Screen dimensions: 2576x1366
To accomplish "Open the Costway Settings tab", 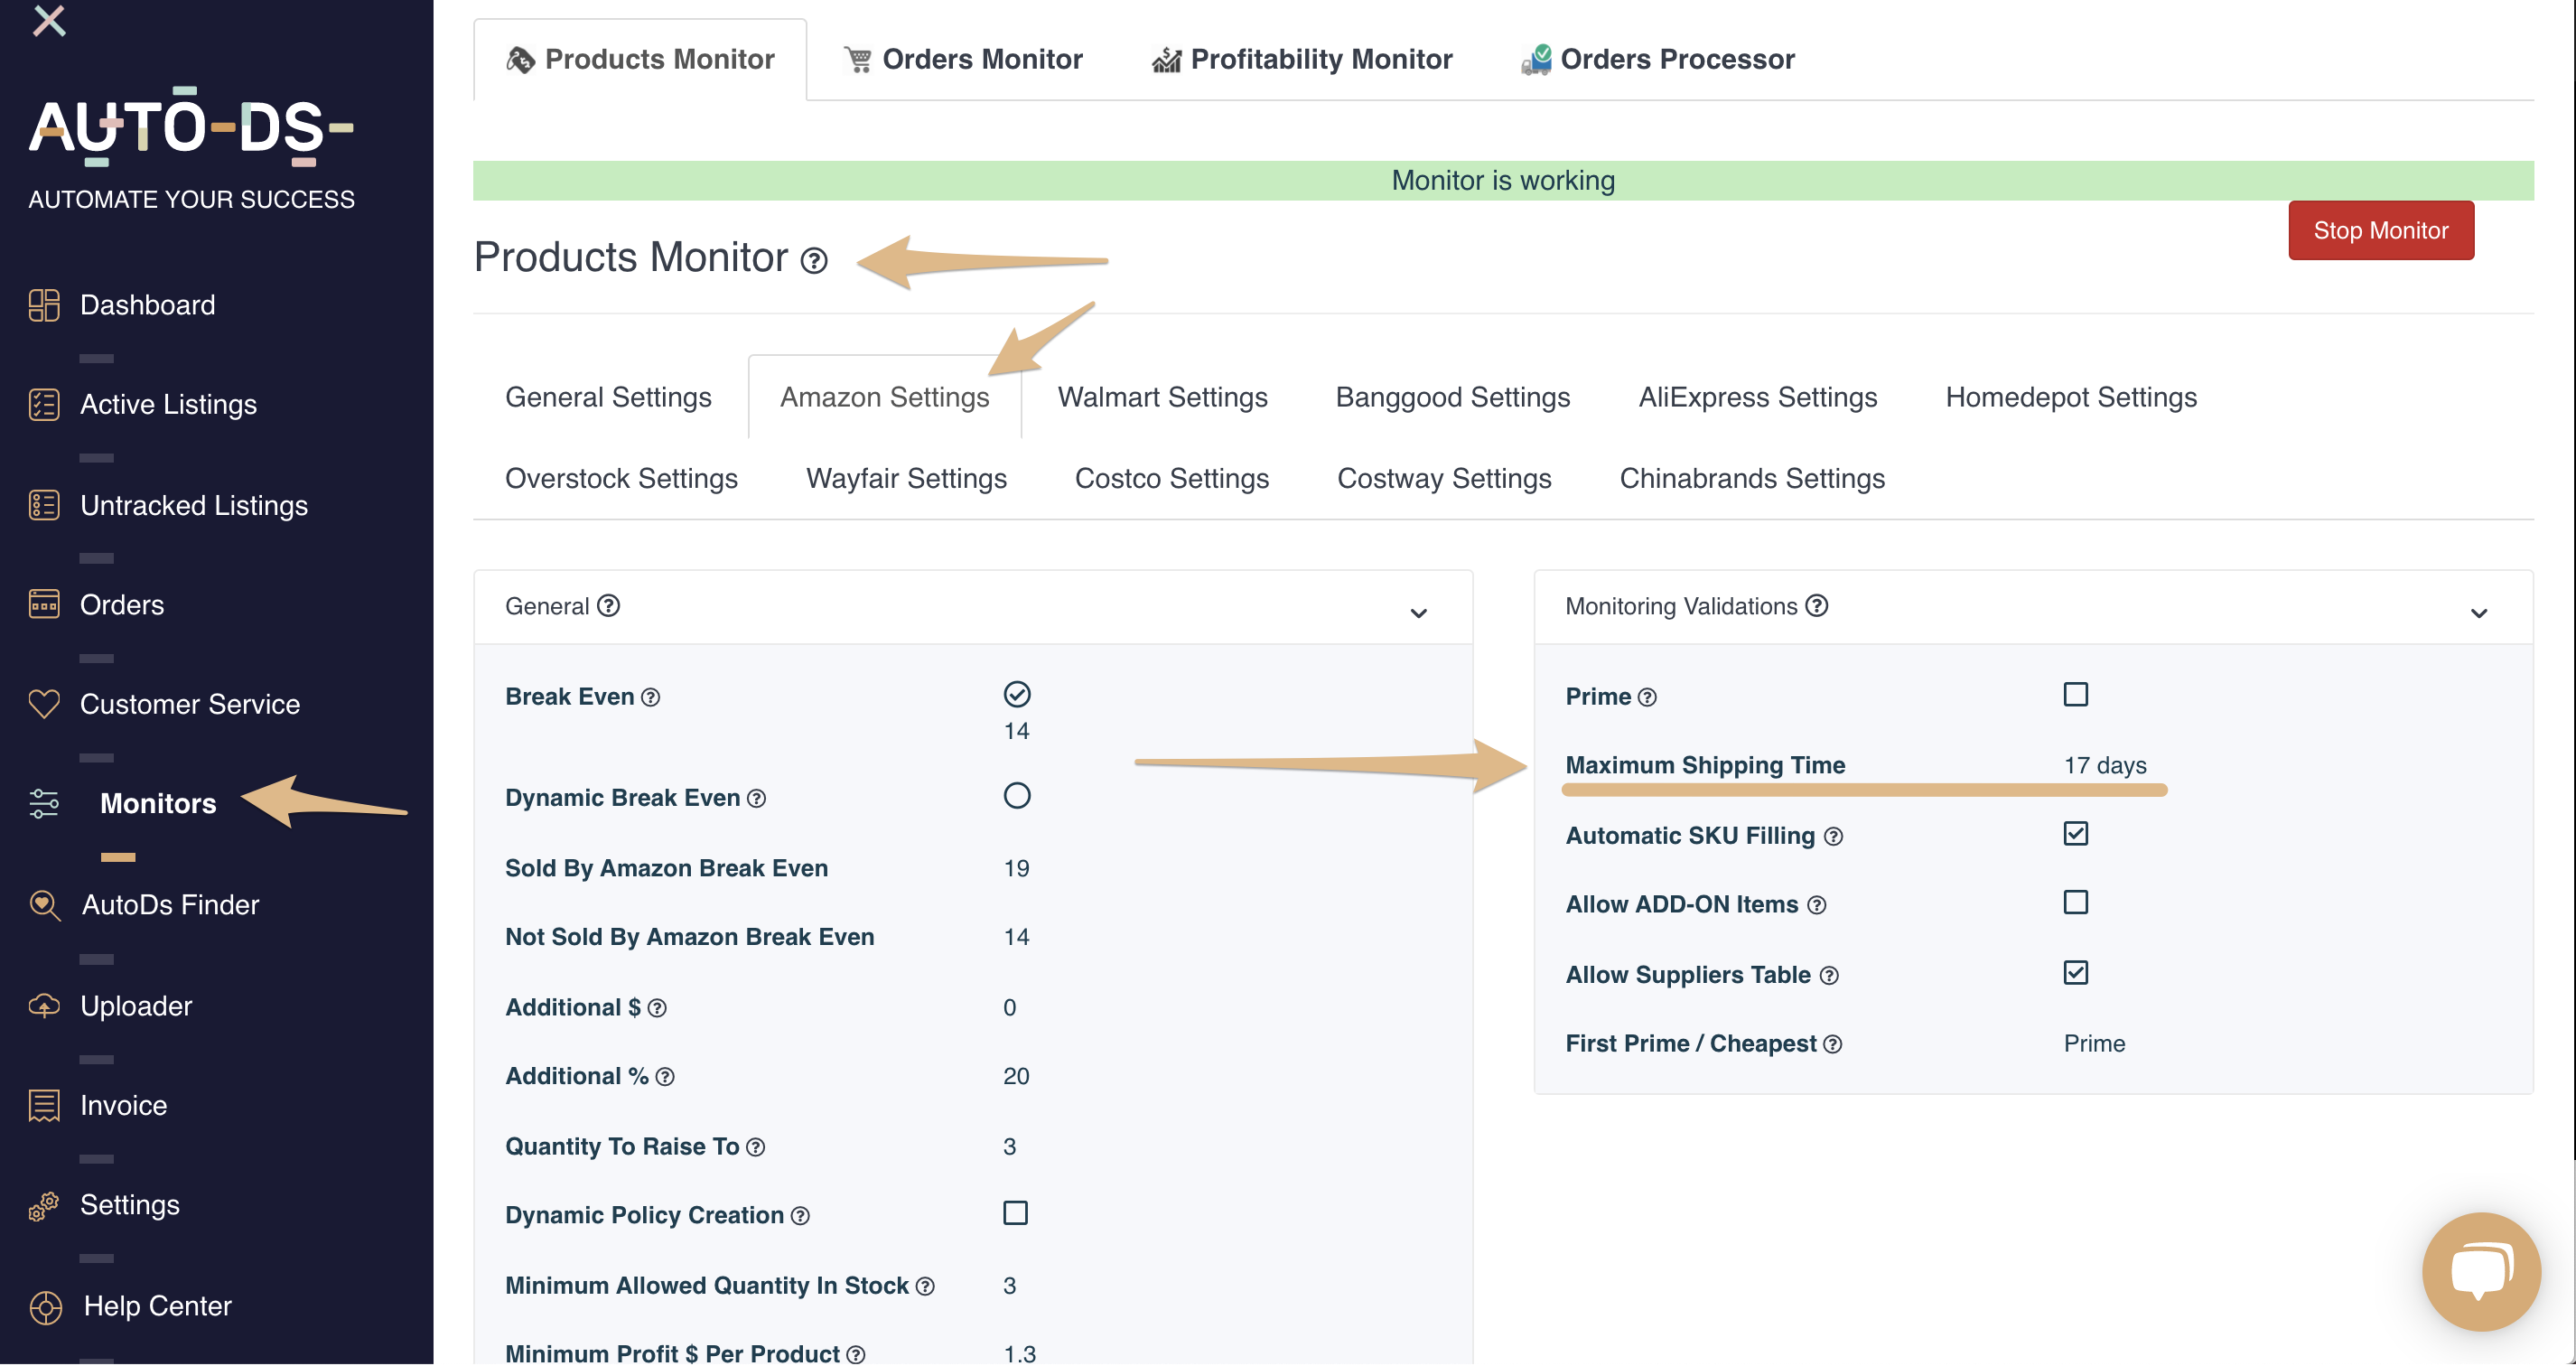I will (x=1444, y=478).
